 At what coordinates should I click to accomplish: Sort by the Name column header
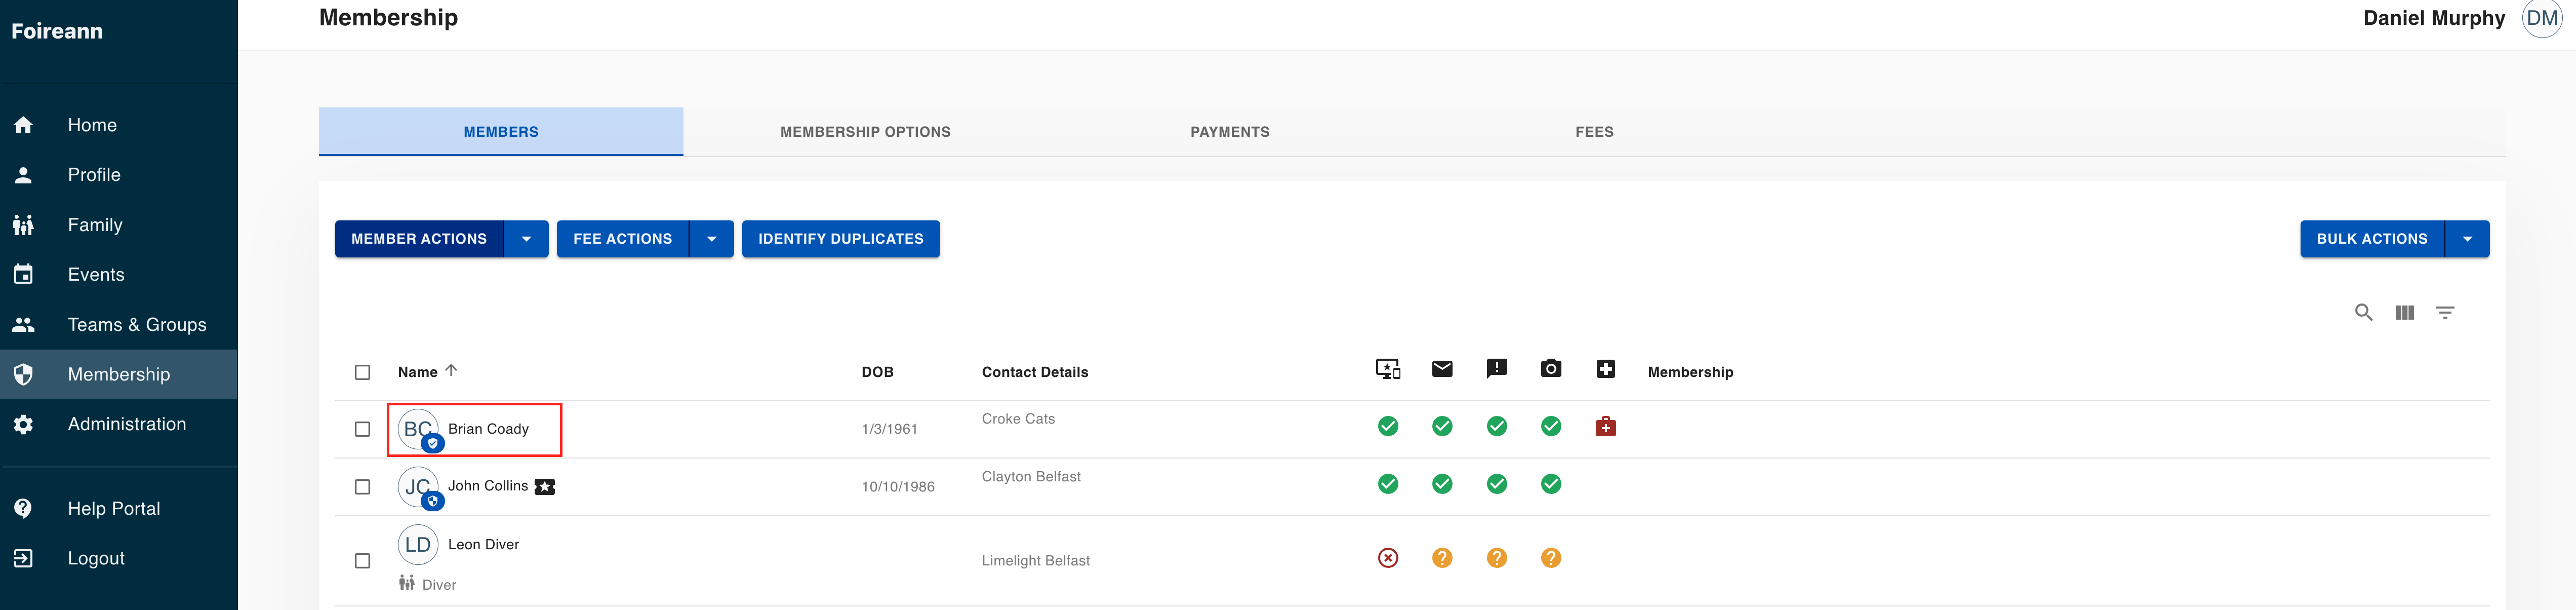[x=418, y=372]
